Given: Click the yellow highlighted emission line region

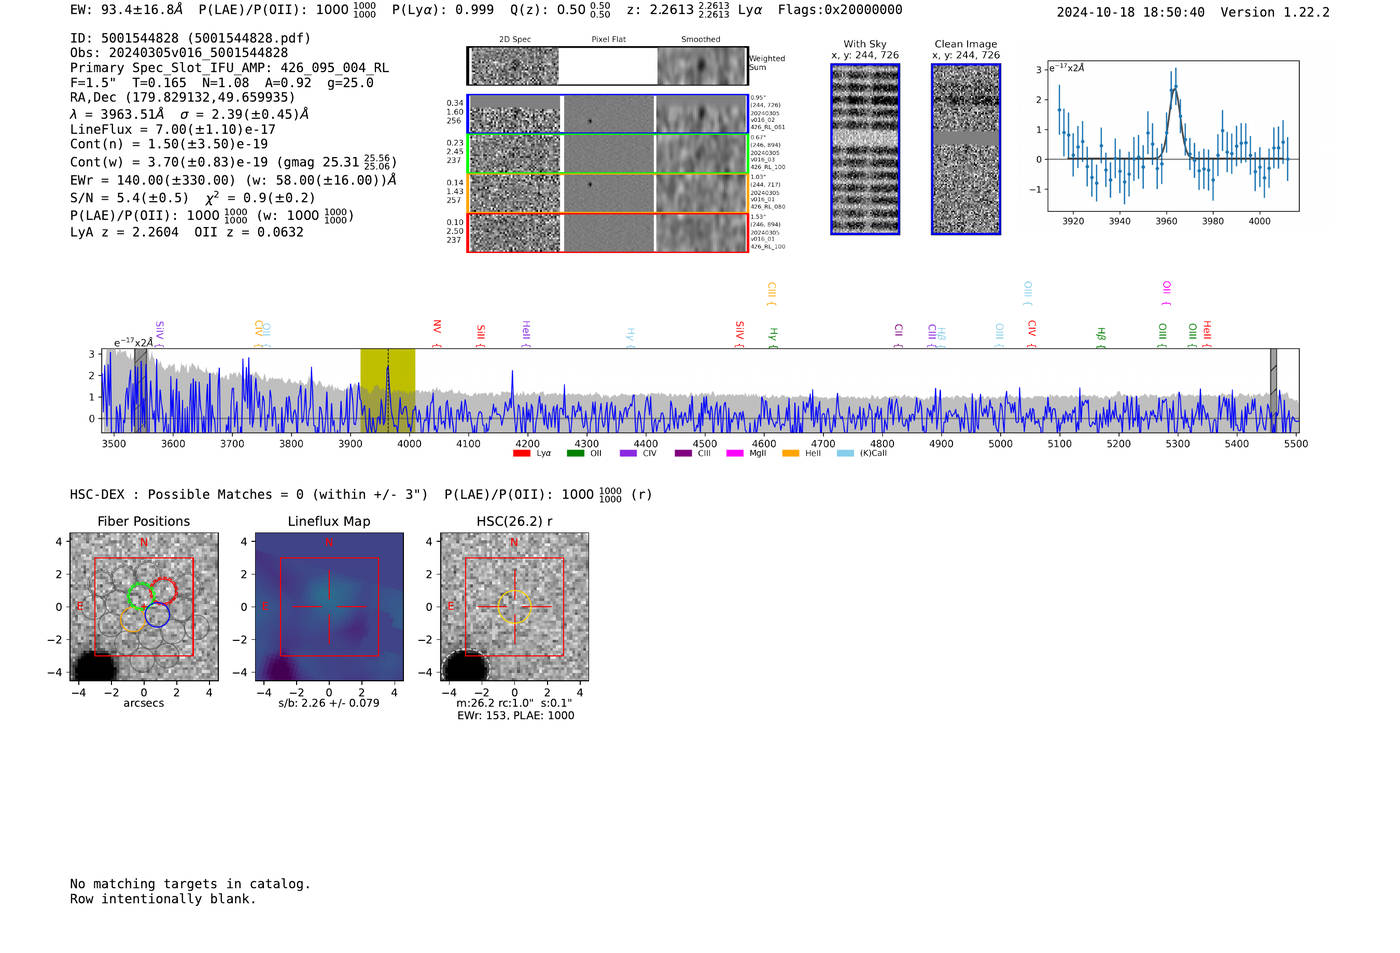Looking at the screenshot, I should [388, 390].
